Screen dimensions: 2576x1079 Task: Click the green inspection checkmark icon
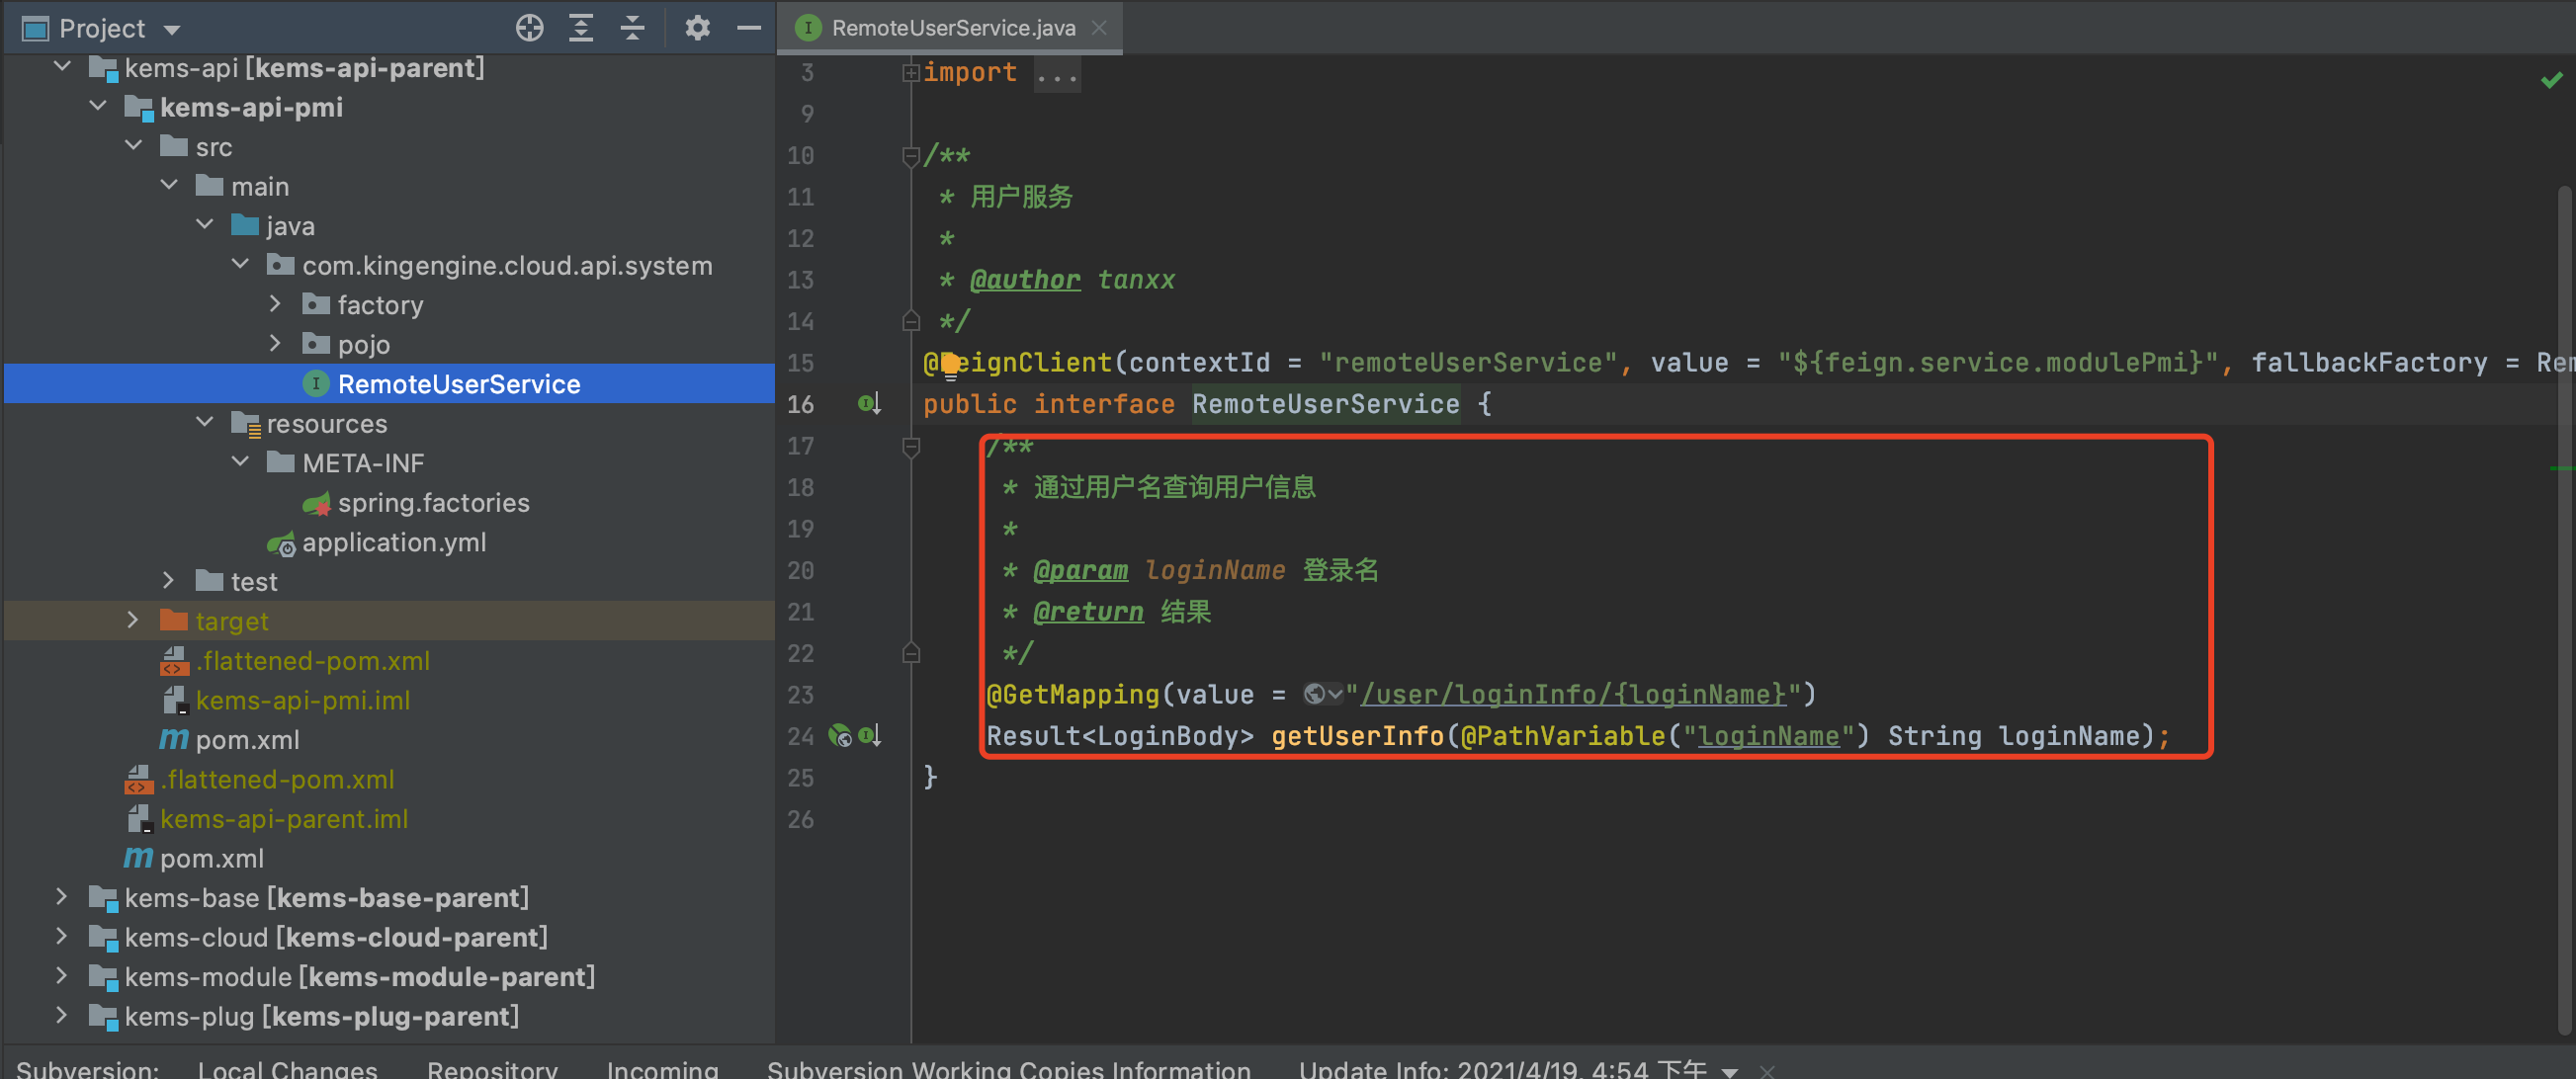pyautogui.click(x=2551, y=79)
